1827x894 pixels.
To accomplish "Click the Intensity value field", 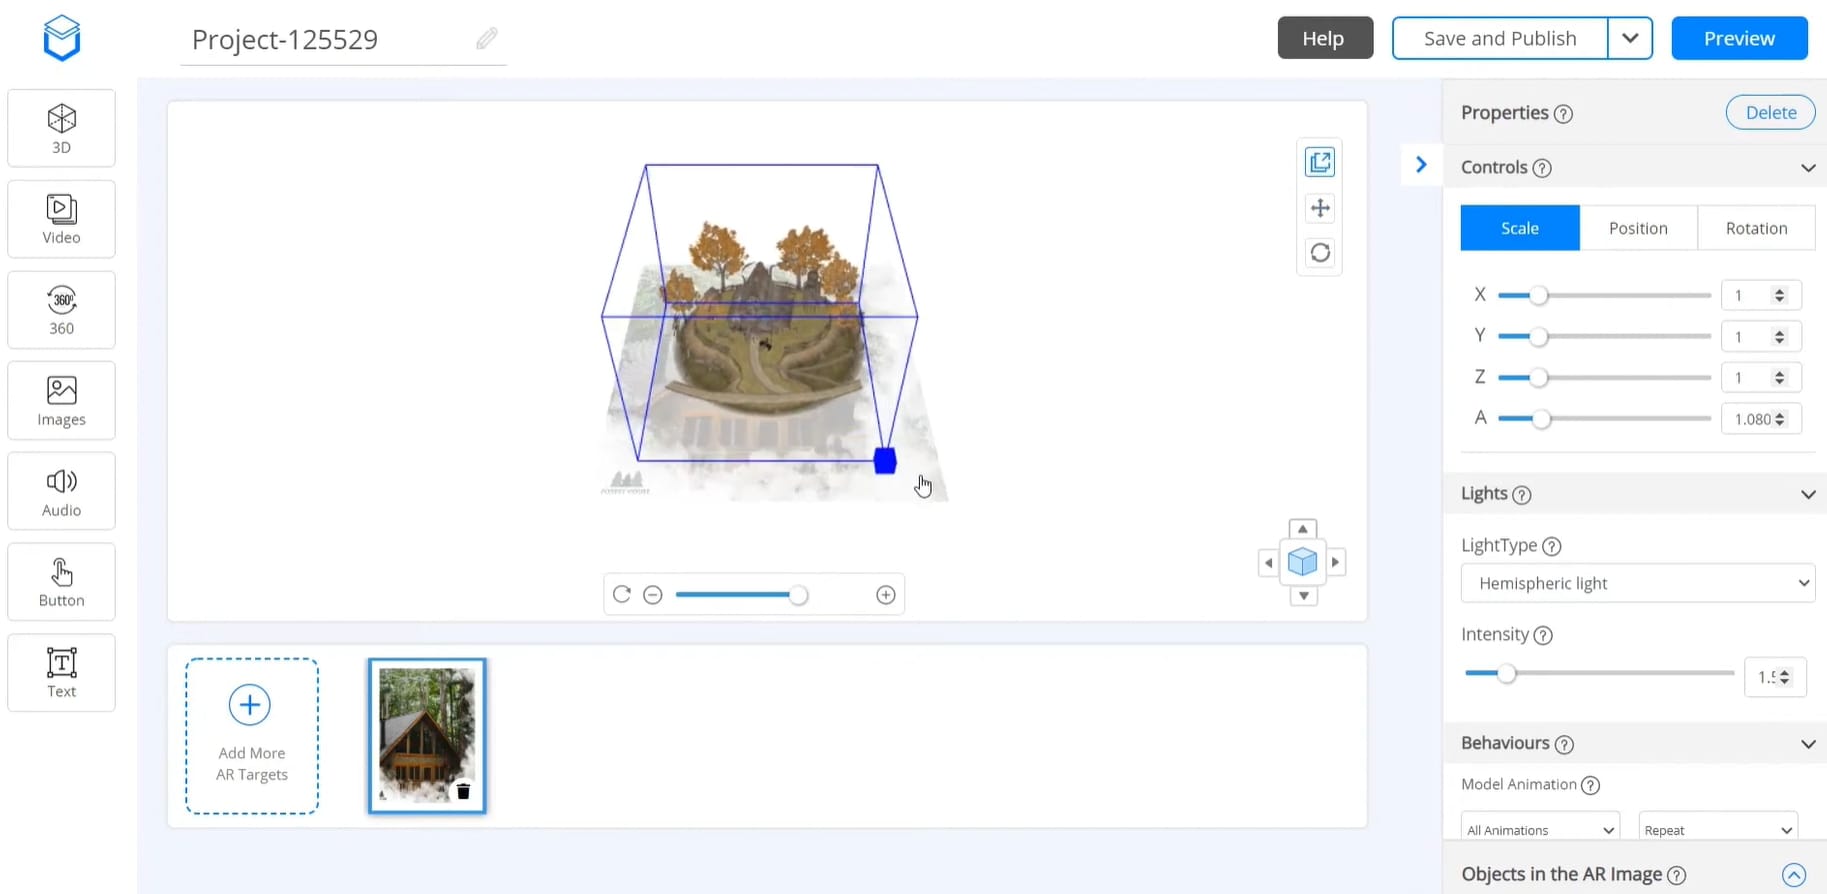I will (1774, 677).
